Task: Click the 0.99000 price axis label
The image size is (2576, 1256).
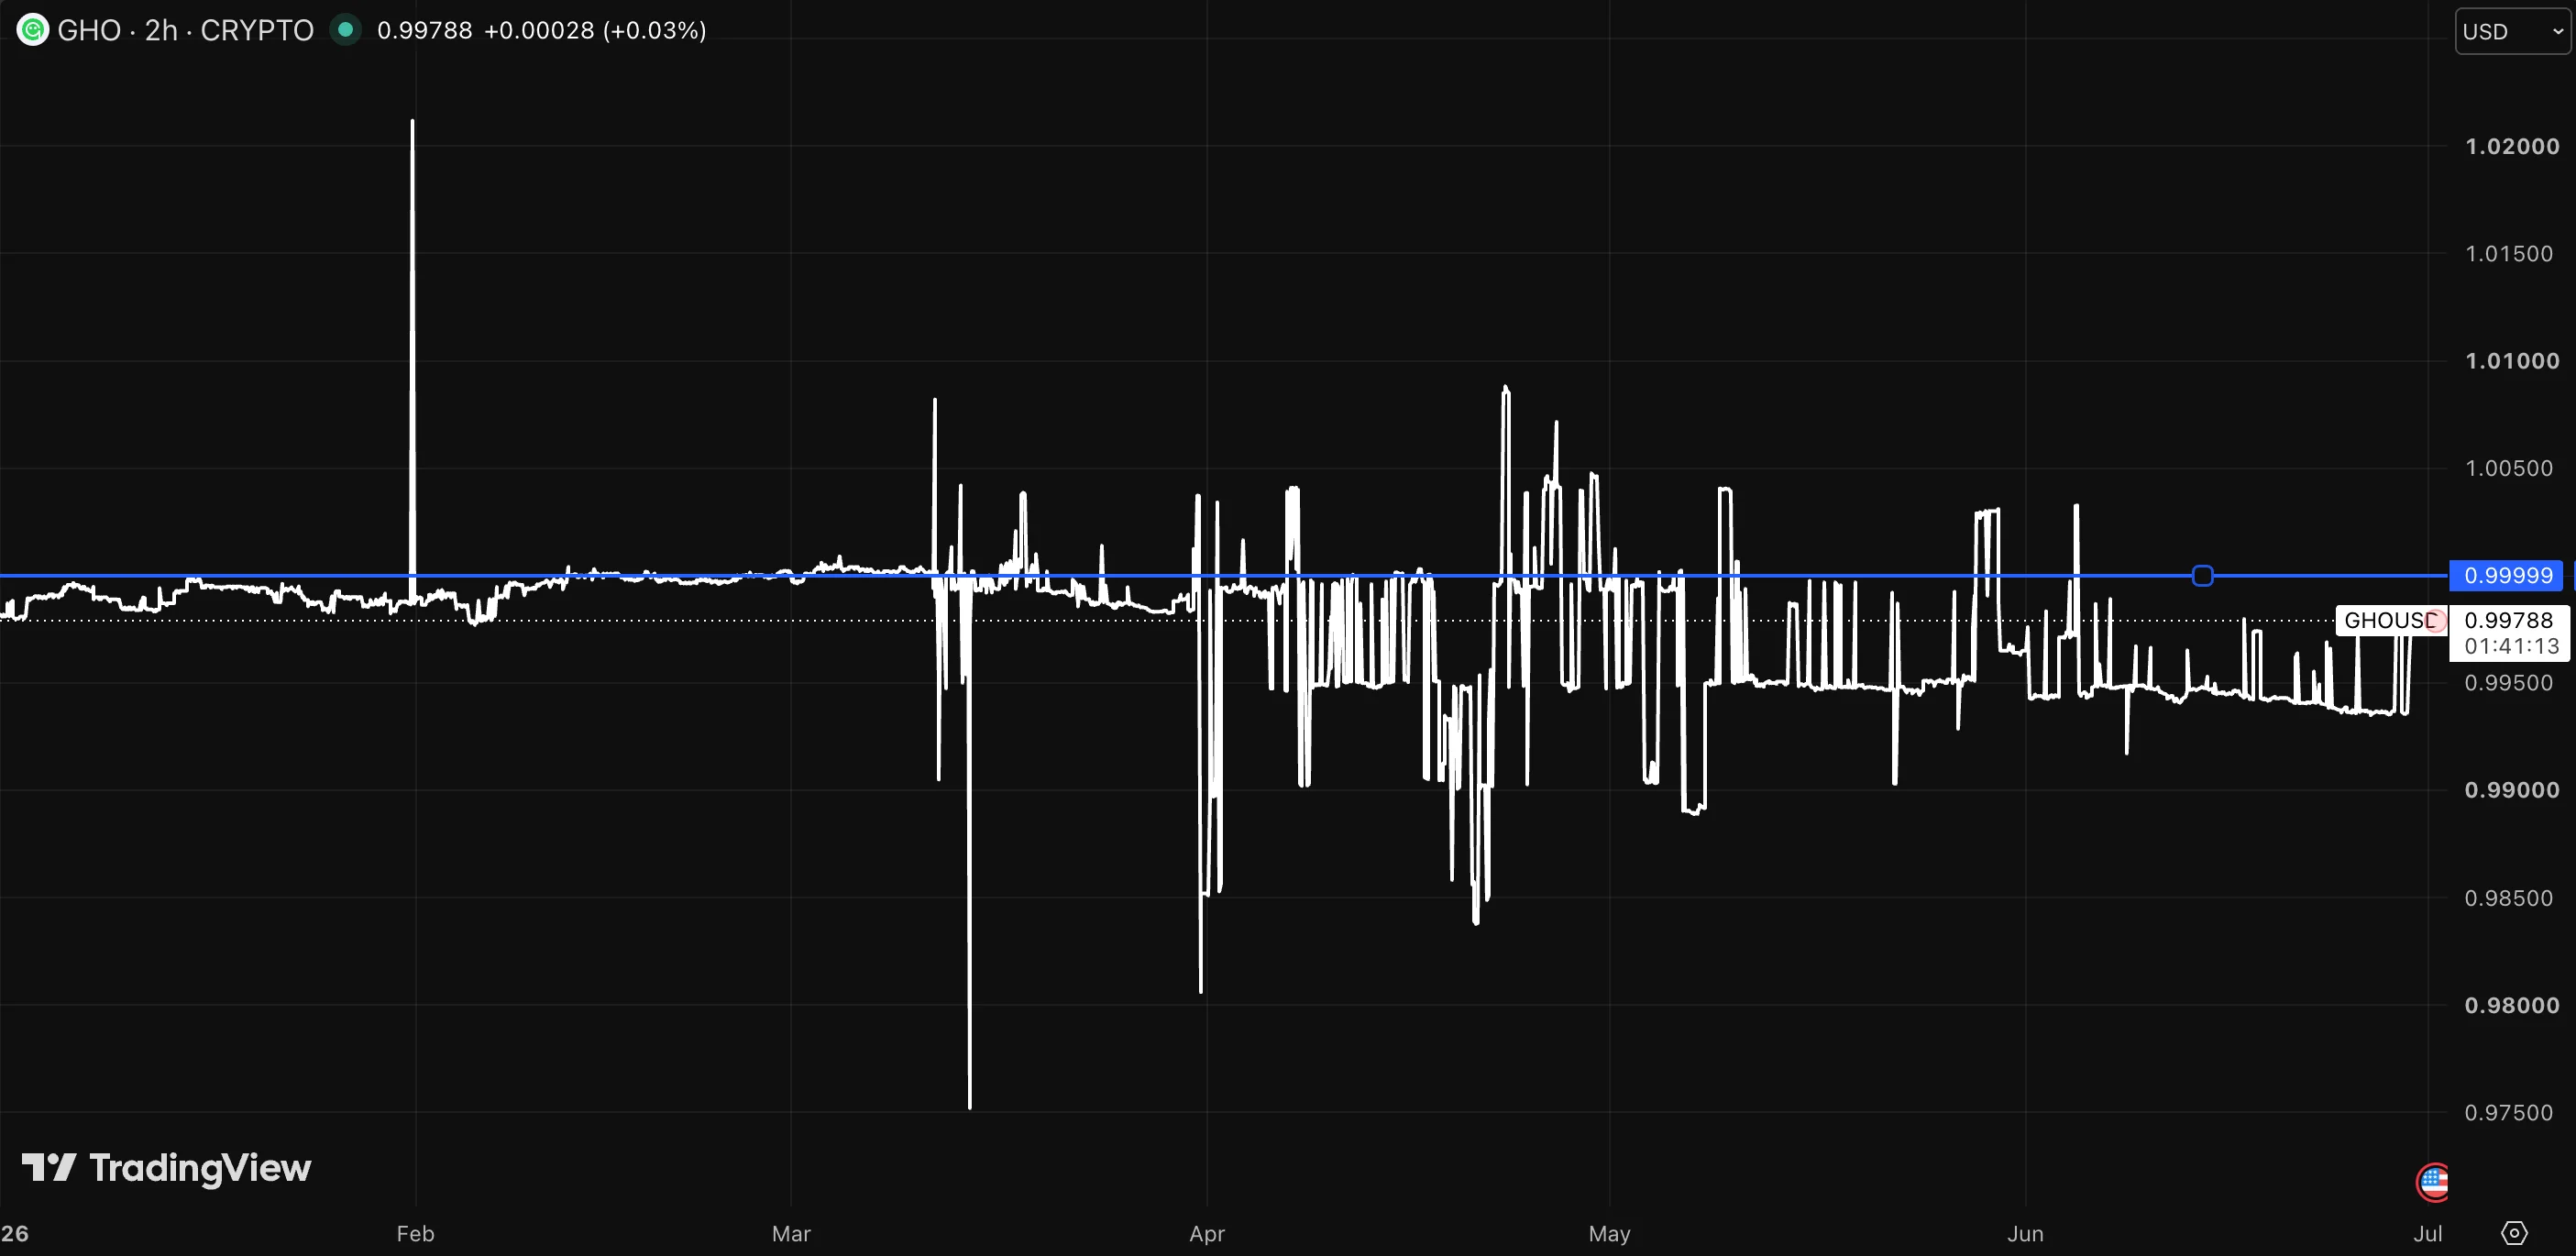Action: click(x=2512, y=790)
